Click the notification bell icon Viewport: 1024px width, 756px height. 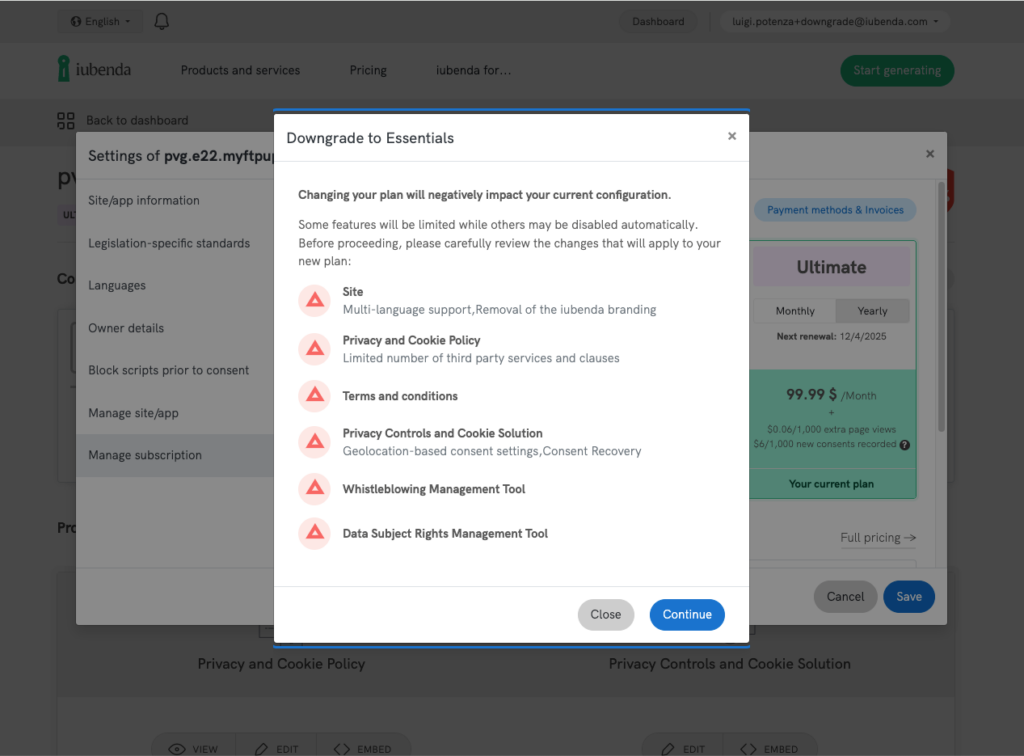pyautogui.click(x=162, y=21)
